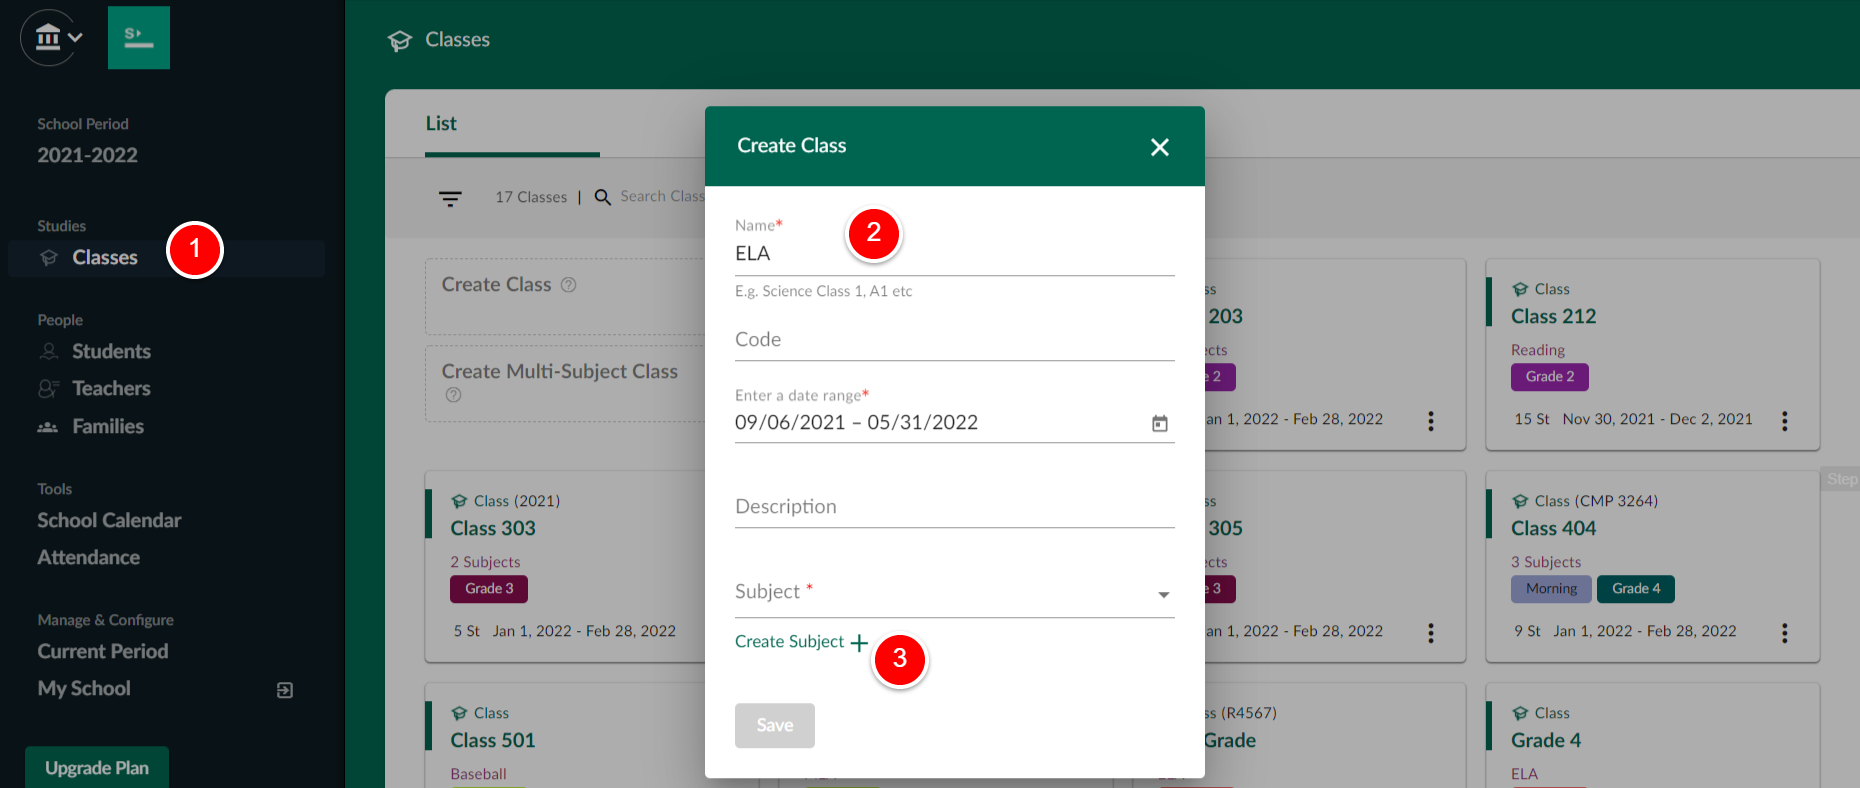Viewport: 1860px width, 788px height.
Task: Open the date range calendar picker
Action: [x=1160, y=424]
